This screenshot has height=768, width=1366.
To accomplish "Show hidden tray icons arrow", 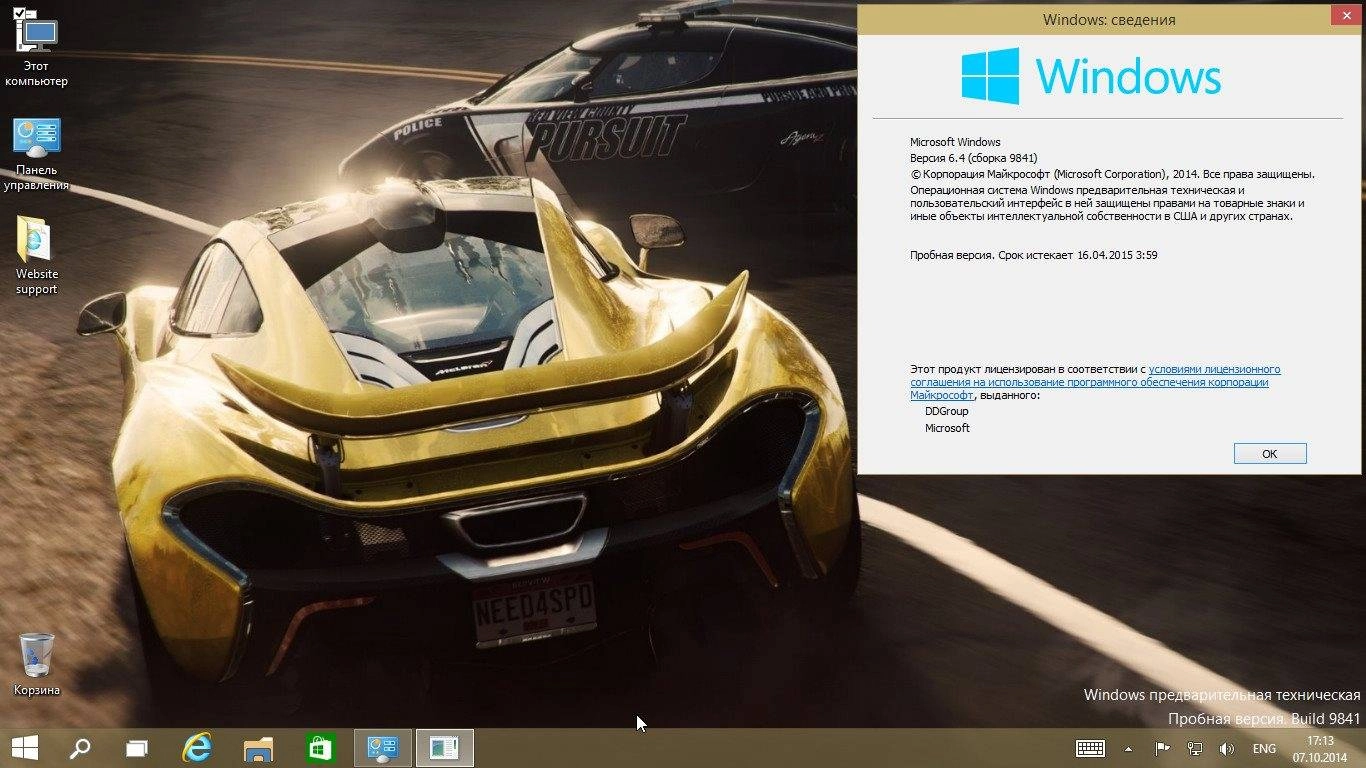I will (x=1128, y=748).
